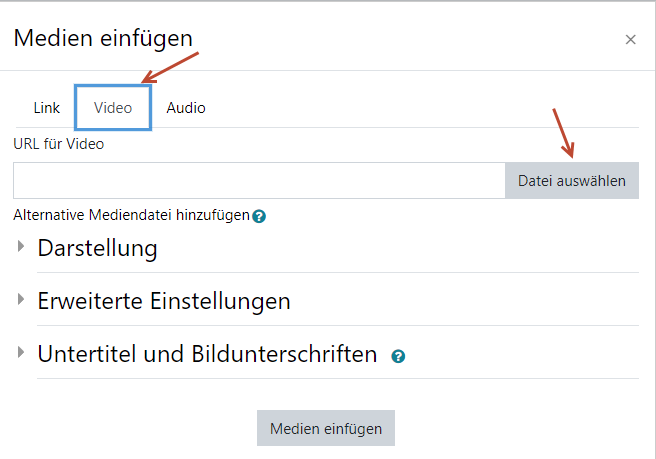The image size is (656, 459).
Task: Open the Audio tab
Action: tap(186, 108)
